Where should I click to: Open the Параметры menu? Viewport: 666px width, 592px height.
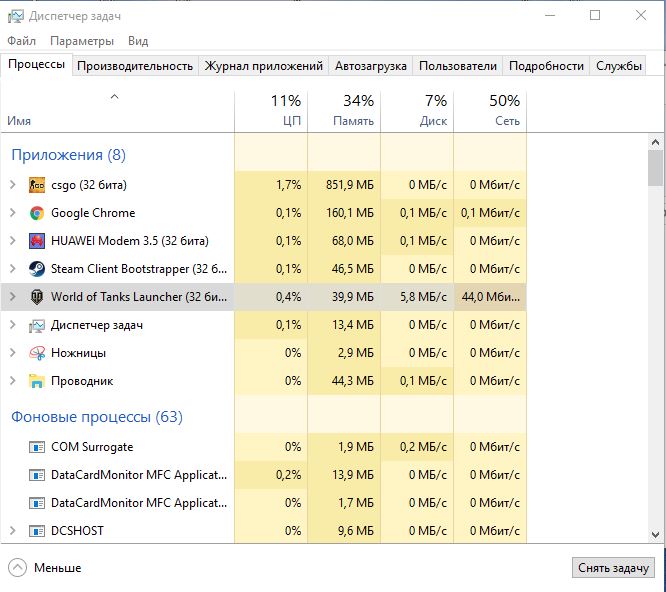point(82,41)
